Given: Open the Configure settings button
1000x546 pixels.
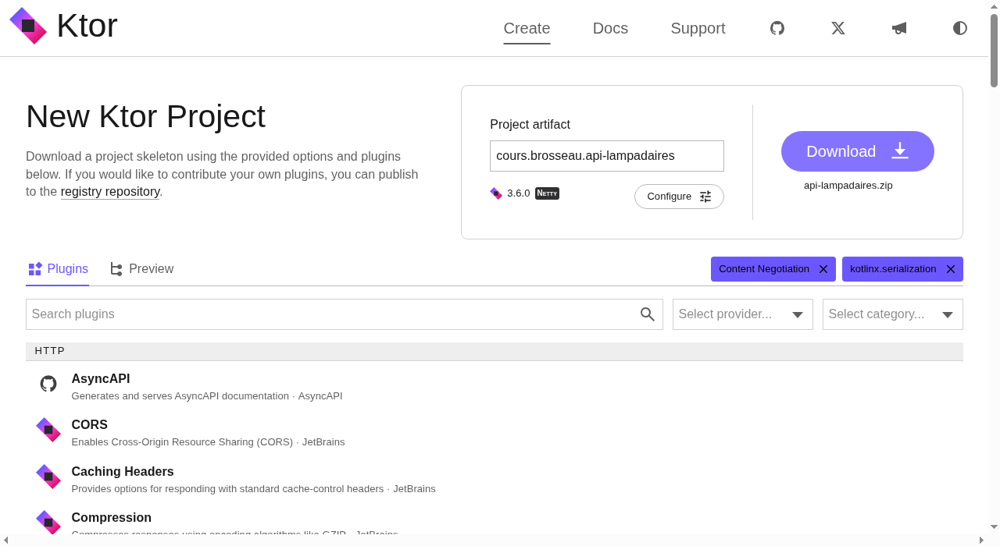Looking at the screenshot, I should (x=679, y=196).
